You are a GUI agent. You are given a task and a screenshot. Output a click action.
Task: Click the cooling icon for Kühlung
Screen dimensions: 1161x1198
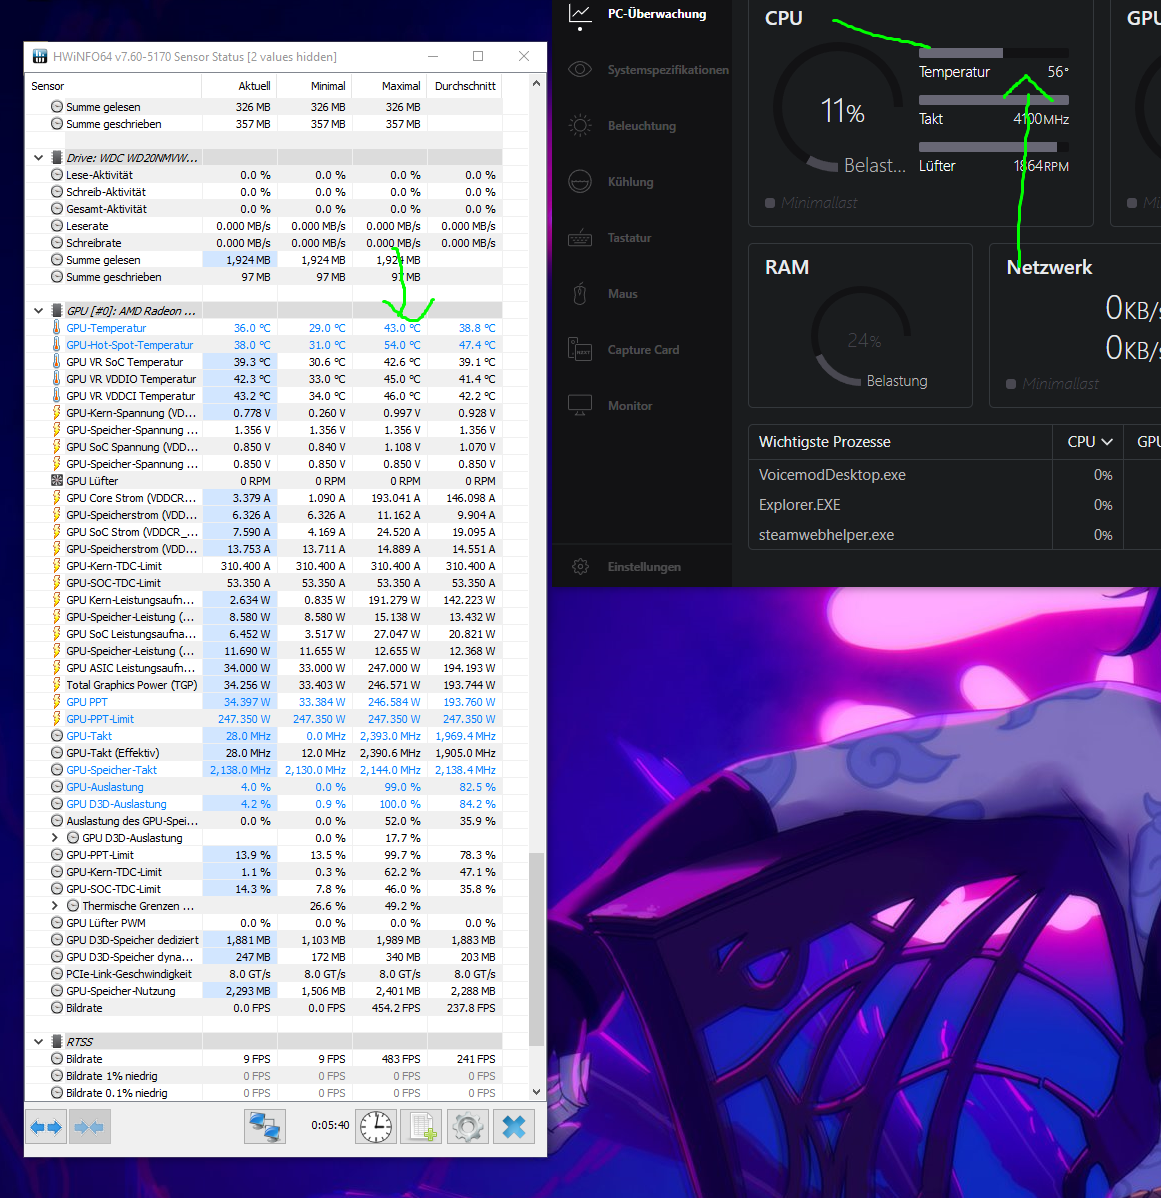[x=580, y=182]
